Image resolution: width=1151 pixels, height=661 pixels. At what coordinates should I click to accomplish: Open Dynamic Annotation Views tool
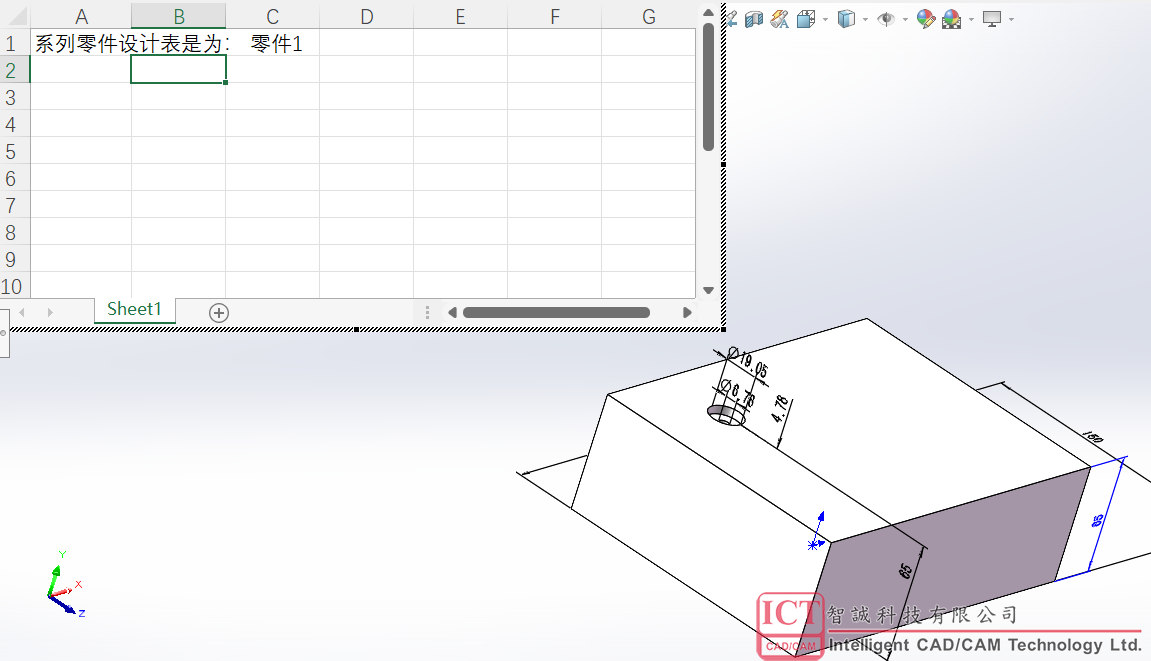pyautogui.click(x=780, y=19)
